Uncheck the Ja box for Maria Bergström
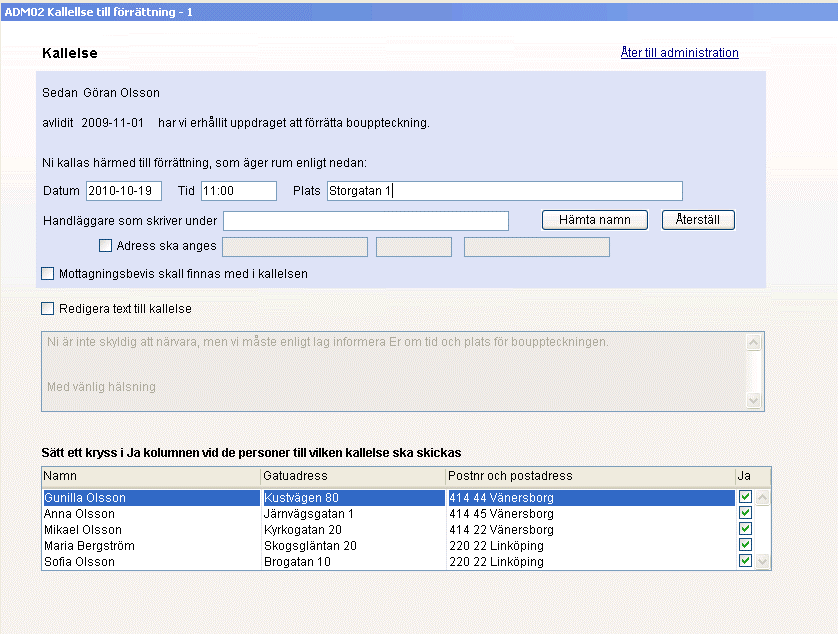838x634 pixels. click(744, 545)
